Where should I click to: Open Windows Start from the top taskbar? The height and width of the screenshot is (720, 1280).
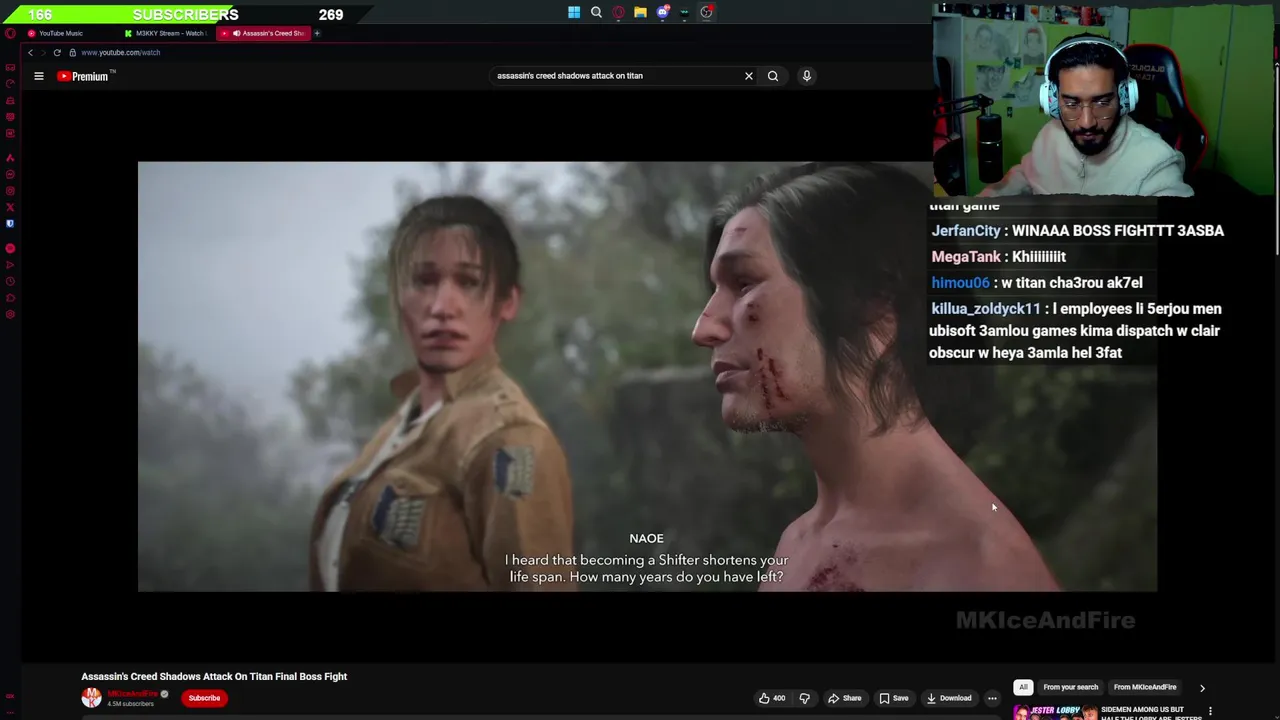(574, 13)
